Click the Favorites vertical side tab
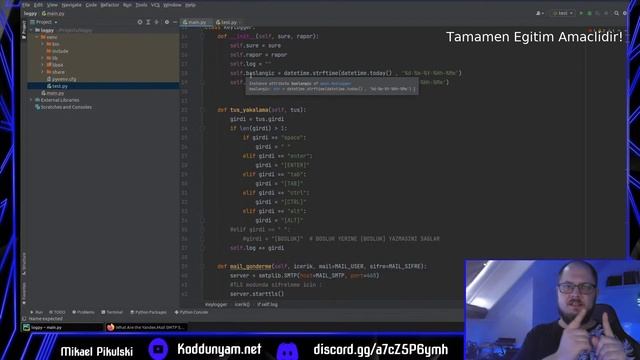The width and height of the screenshot is (640, 360). (x=24, y=293)
